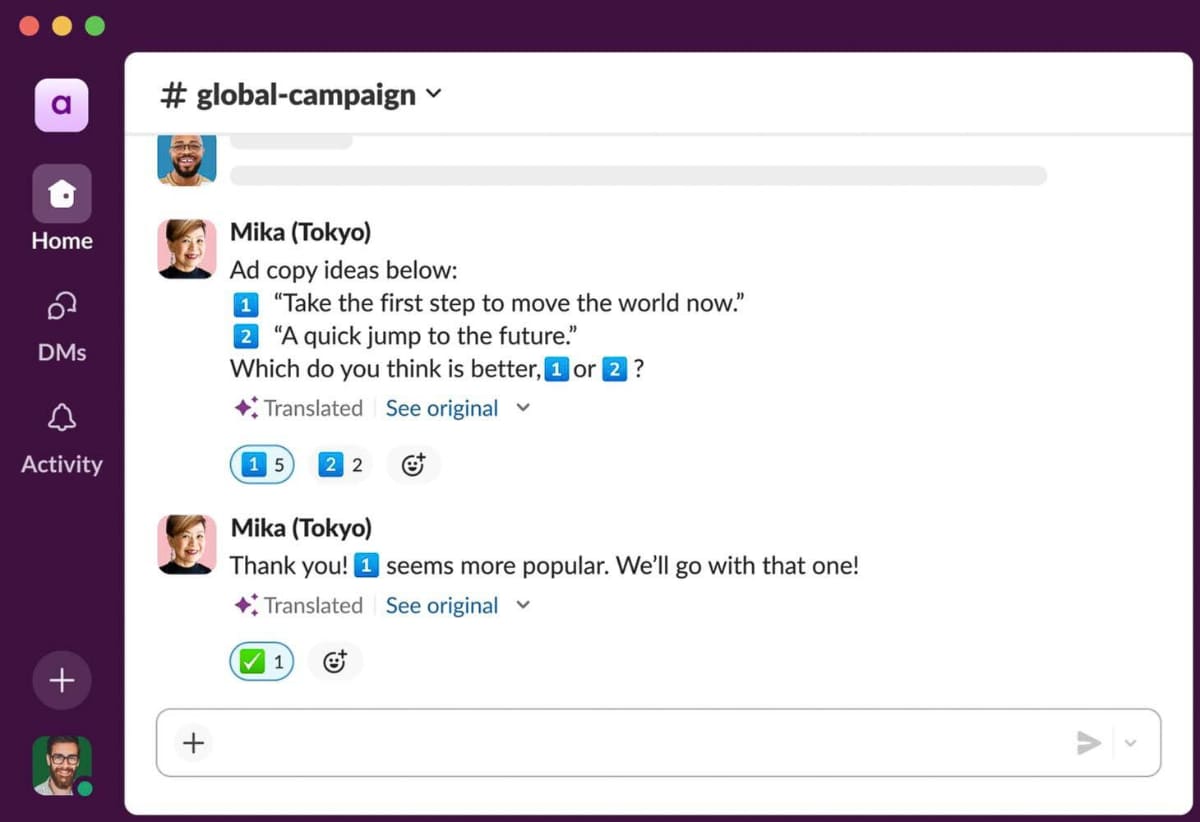
Task: Send the message with the paper-plane icon
Action: pyautogui.click(x=1089, y=743)
